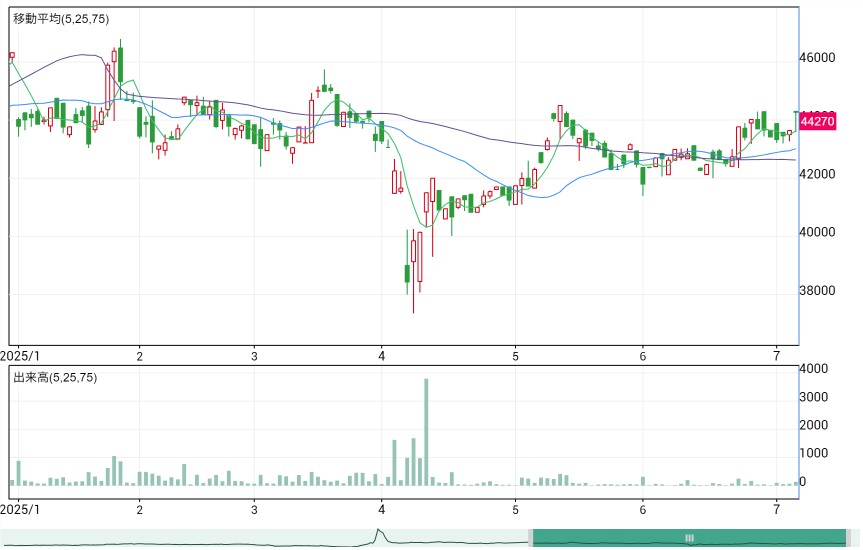The image size is (863, 550).
Task: Click the 2000 volume axis label
Action: [x=814, y=425]
